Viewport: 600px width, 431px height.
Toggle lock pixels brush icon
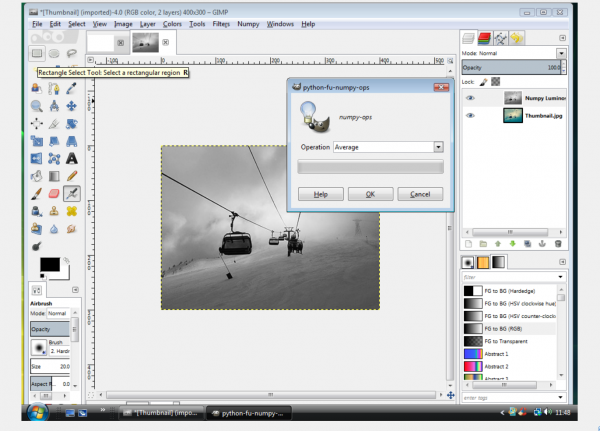484,82
